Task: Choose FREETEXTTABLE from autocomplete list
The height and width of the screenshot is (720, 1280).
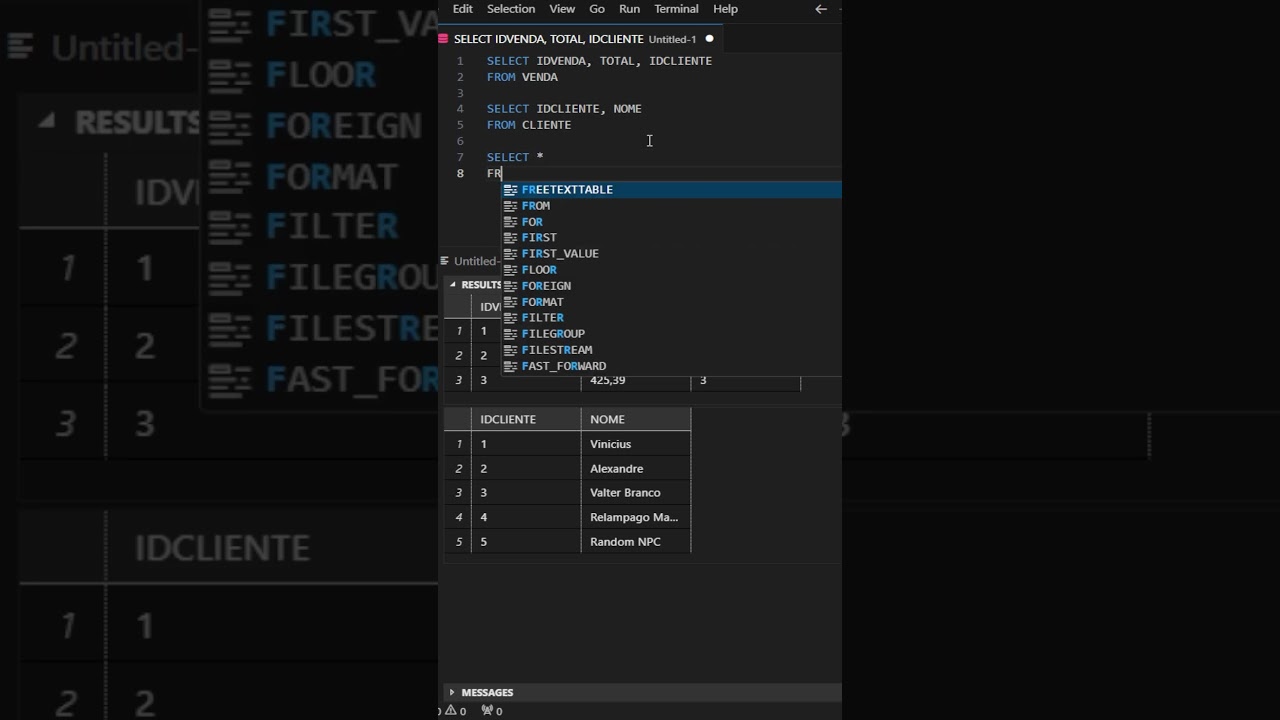Action: click(x=671, y=190)
